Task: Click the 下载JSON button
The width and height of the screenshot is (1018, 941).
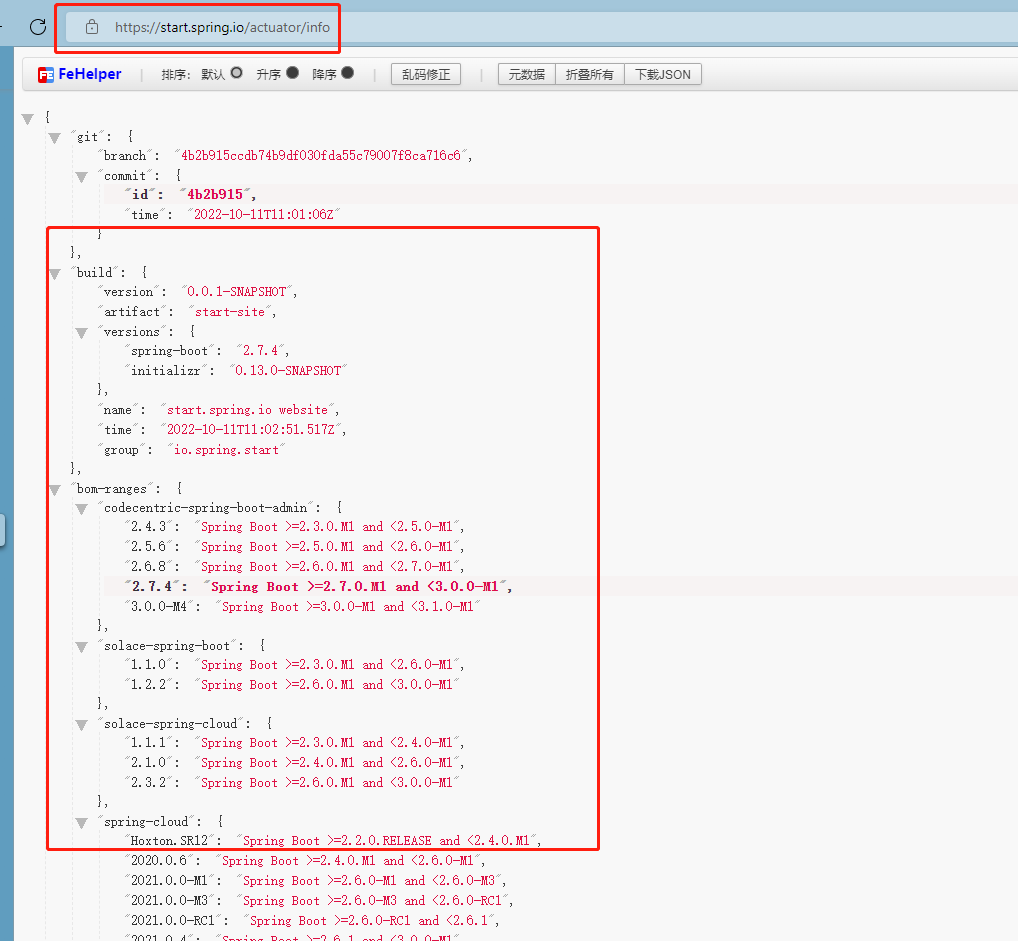Action: 663,75
